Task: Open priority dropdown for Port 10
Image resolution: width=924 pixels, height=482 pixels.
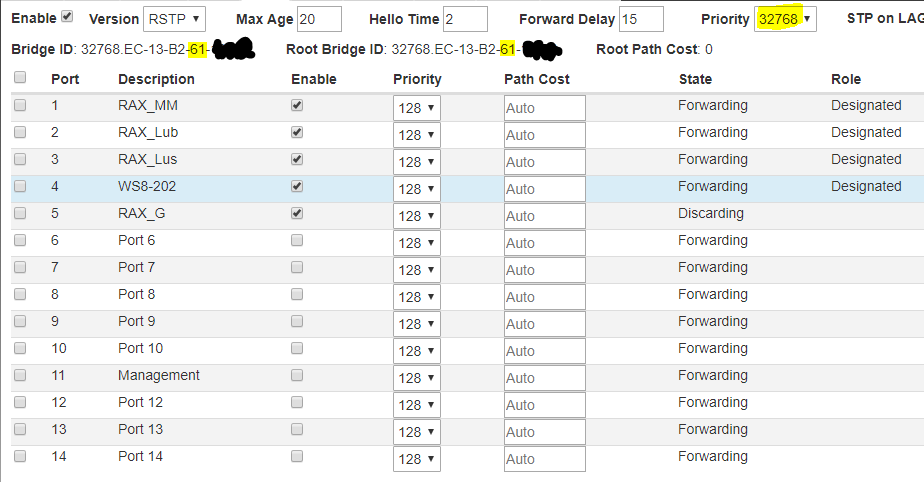Action: pos(416,351)
